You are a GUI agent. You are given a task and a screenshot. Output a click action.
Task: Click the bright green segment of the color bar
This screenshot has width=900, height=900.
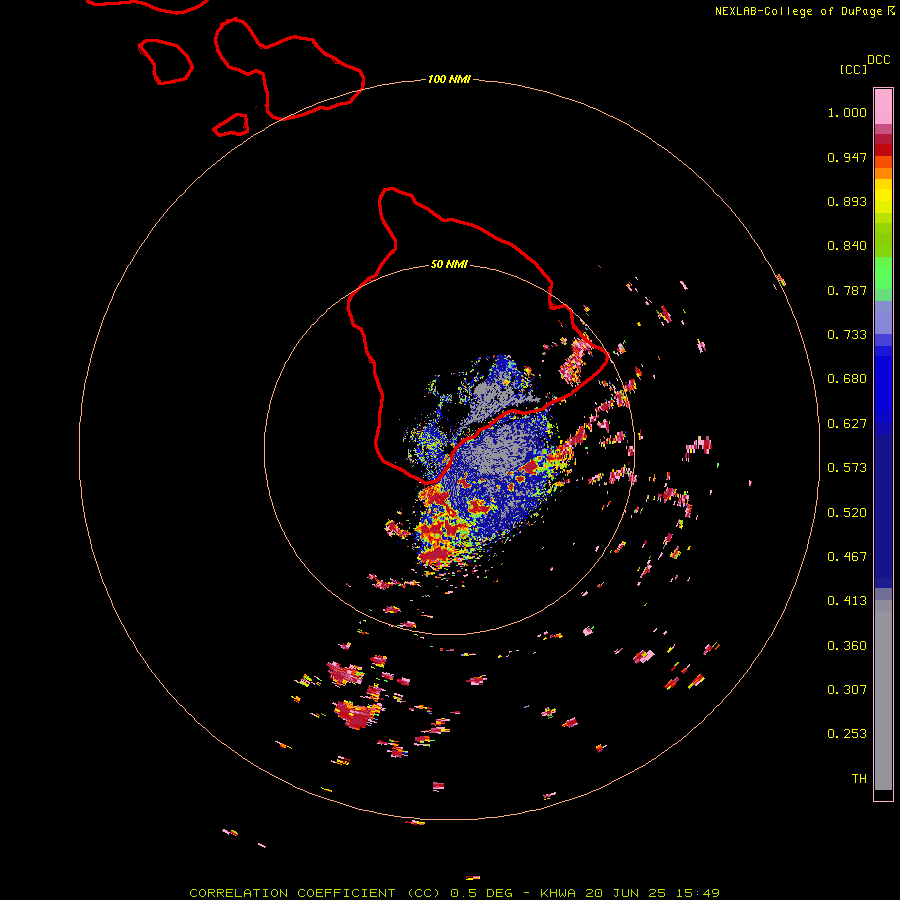pos(883,273)
